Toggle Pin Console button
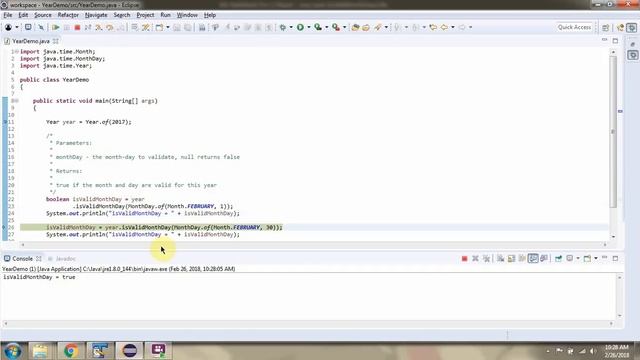640x360 pixels. pos(558,258)
